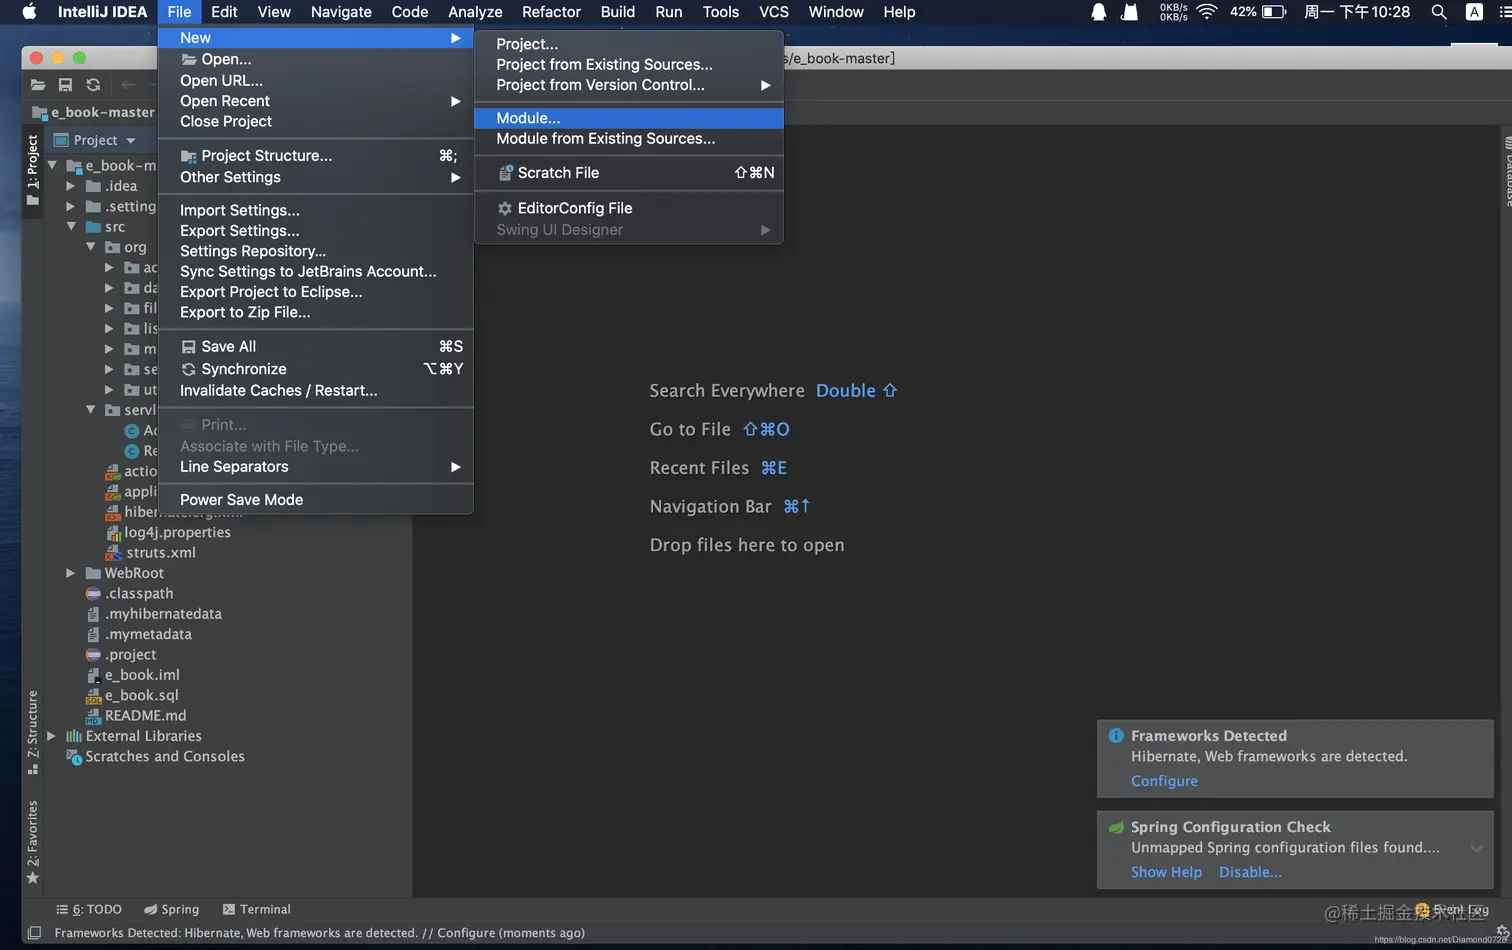The height and width of the screenshot is (950, 1512).
Task: Click Synchronize in File menu
Action: point(316,369)
